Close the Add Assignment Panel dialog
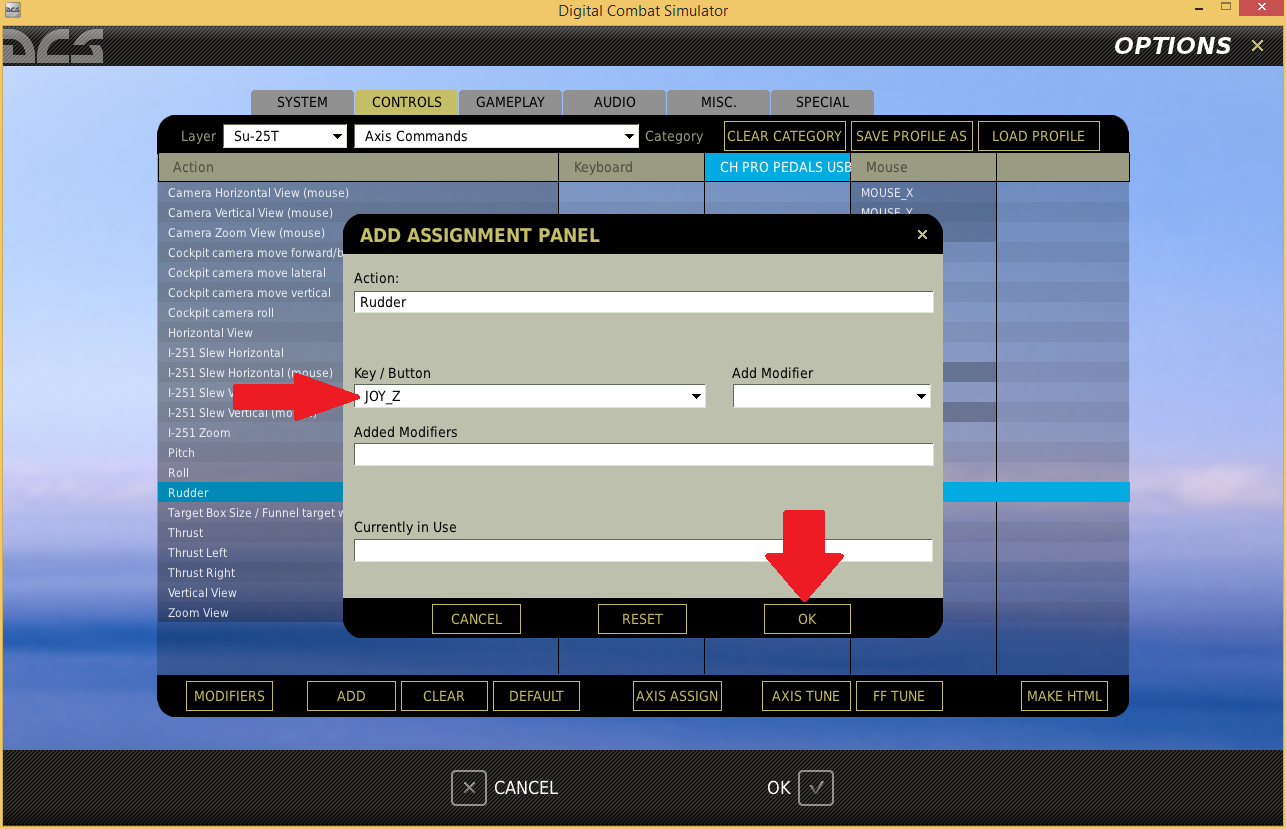 click(x=922, y=235)
